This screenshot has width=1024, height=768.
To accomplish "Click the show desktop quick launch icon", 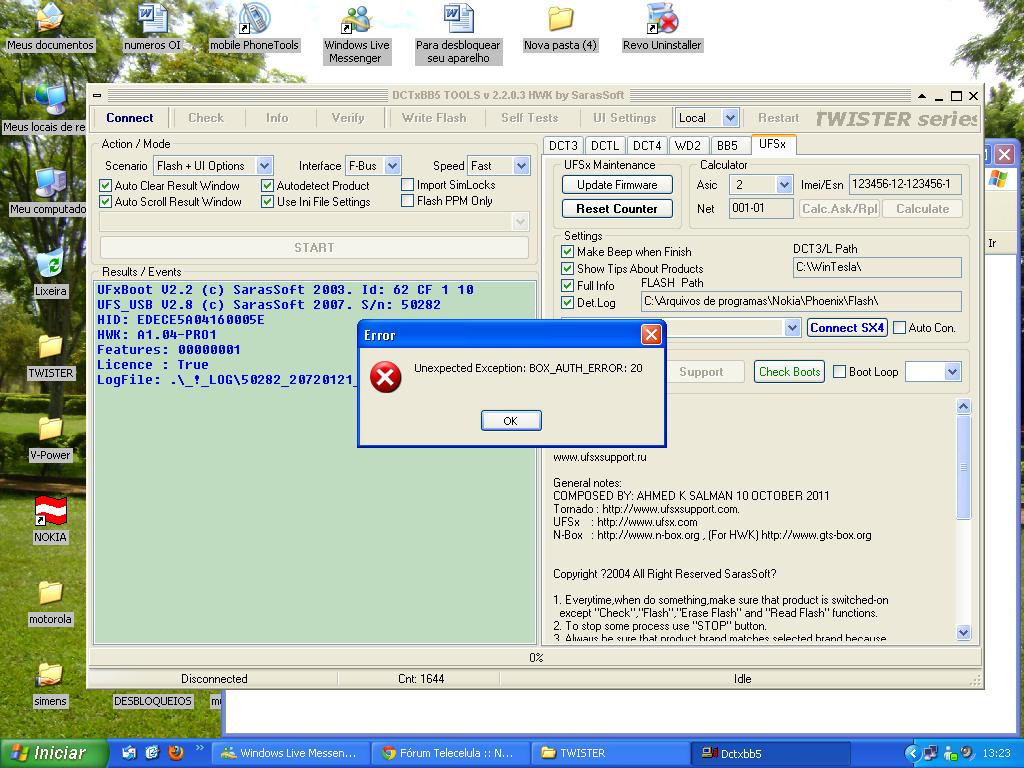I will (129, 753).
